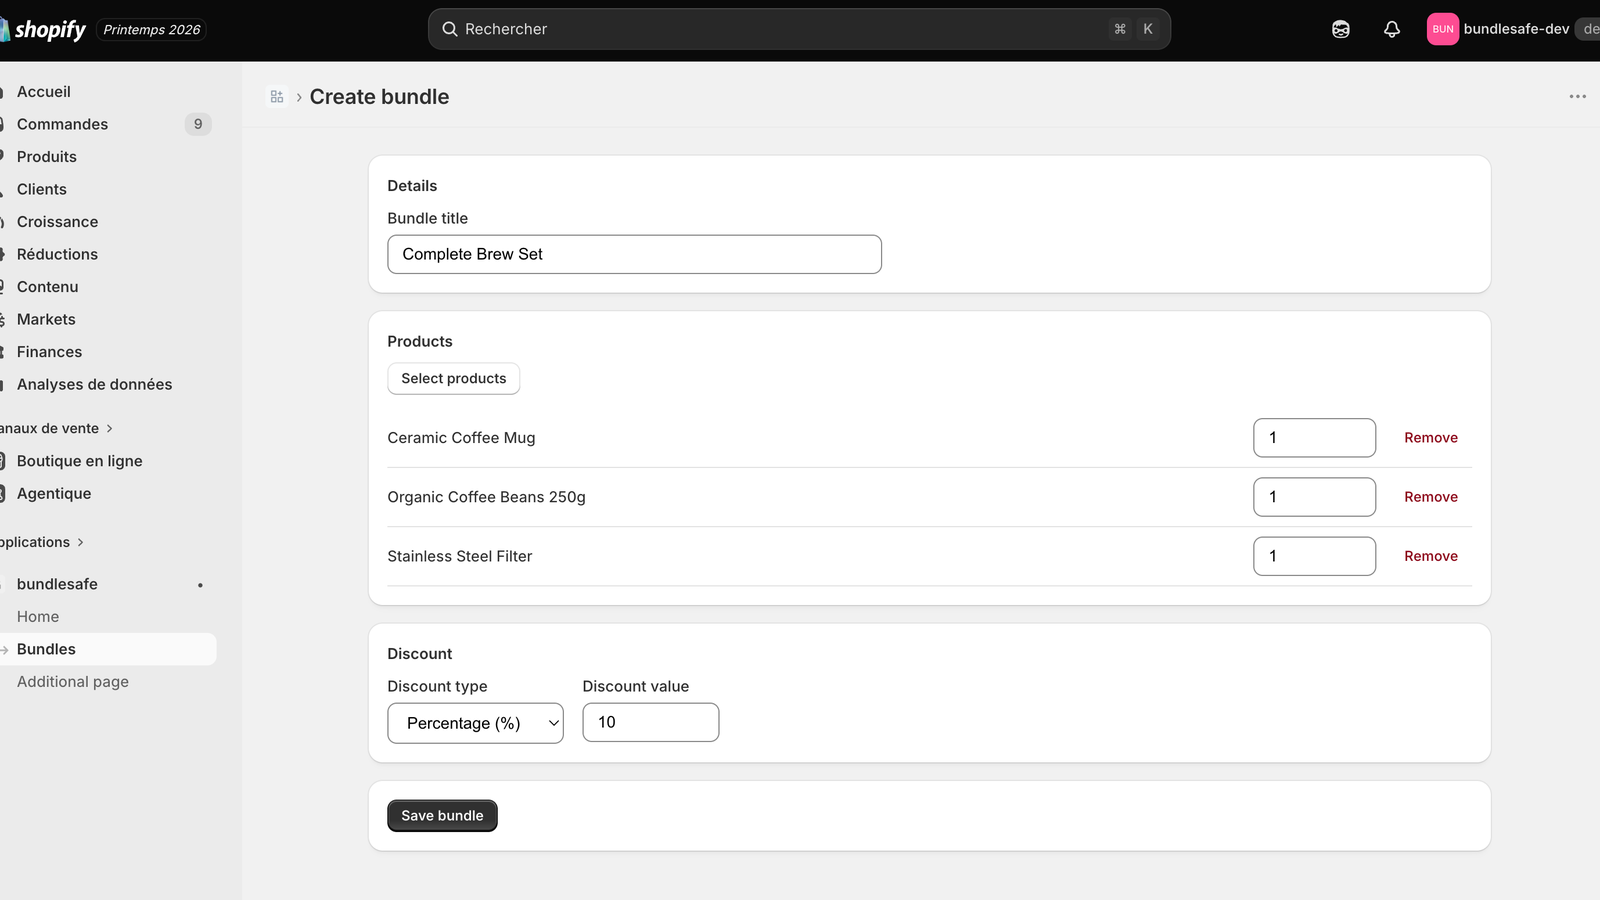This screenshot has width=1600, height=900.
Task: Remove Organic Coffee Beans 250g
Action: click(1431, 497)
